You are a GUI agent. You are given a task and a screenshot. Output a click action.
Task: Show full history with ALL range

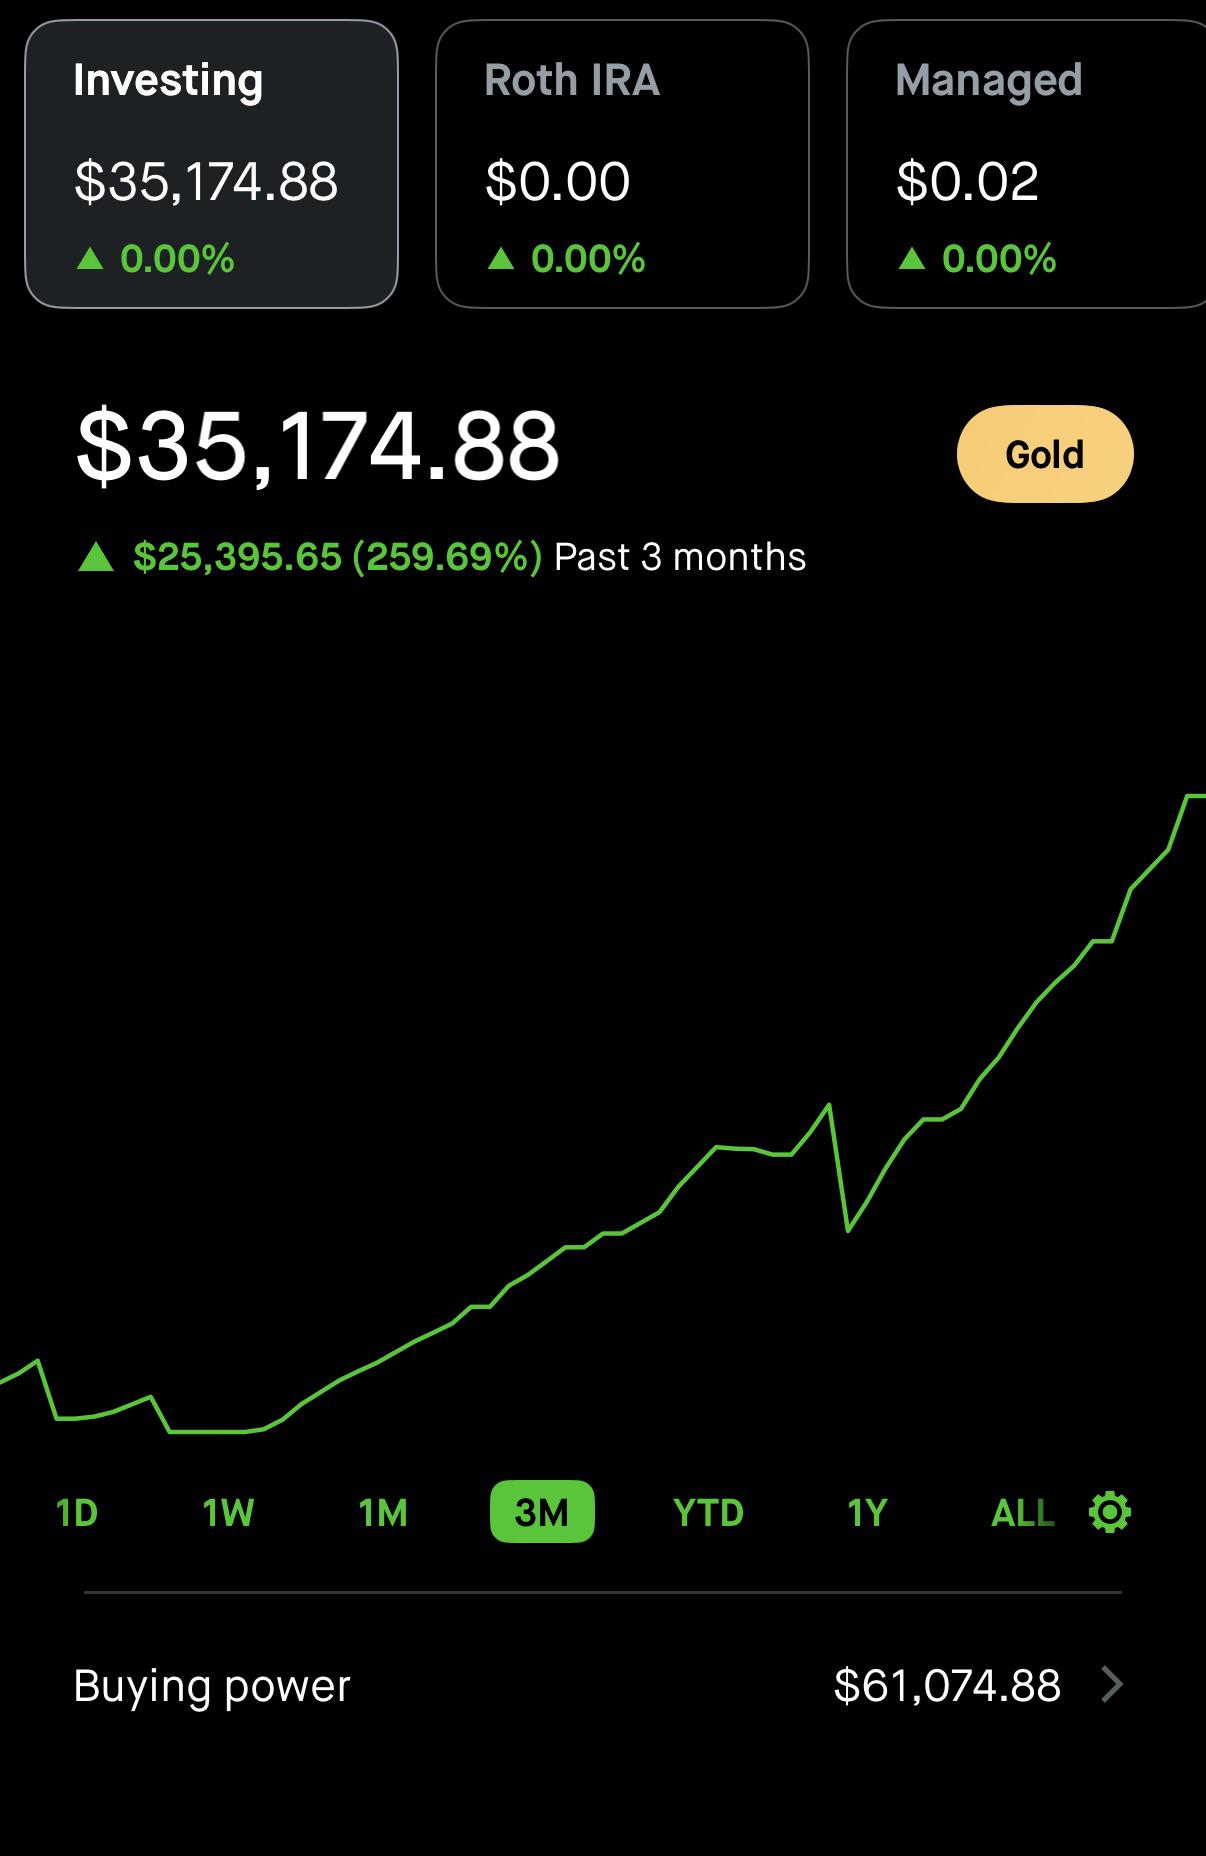click(1022, 1512)
